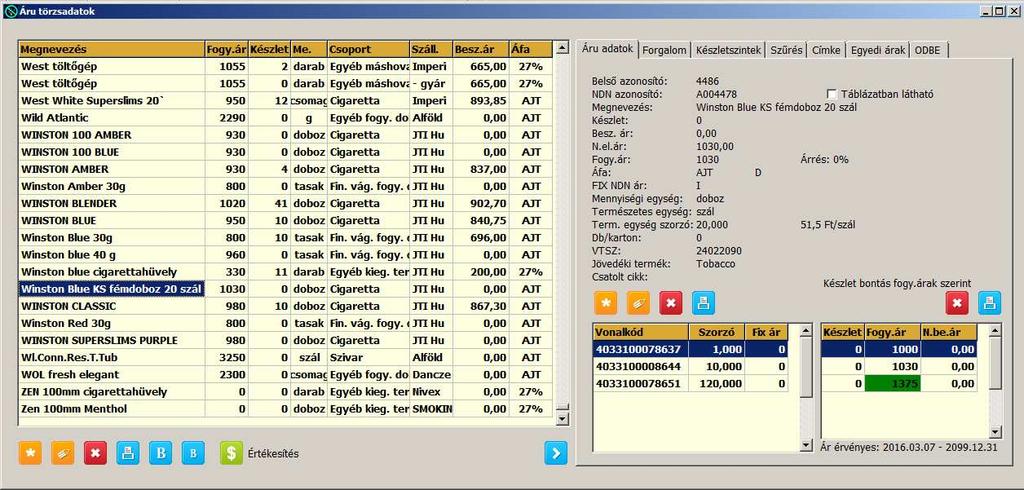The height and width of the screenshot is (490, 1024).
Task: Click blue printer icon above Készlet price table
Action: [x=989, y=303]
